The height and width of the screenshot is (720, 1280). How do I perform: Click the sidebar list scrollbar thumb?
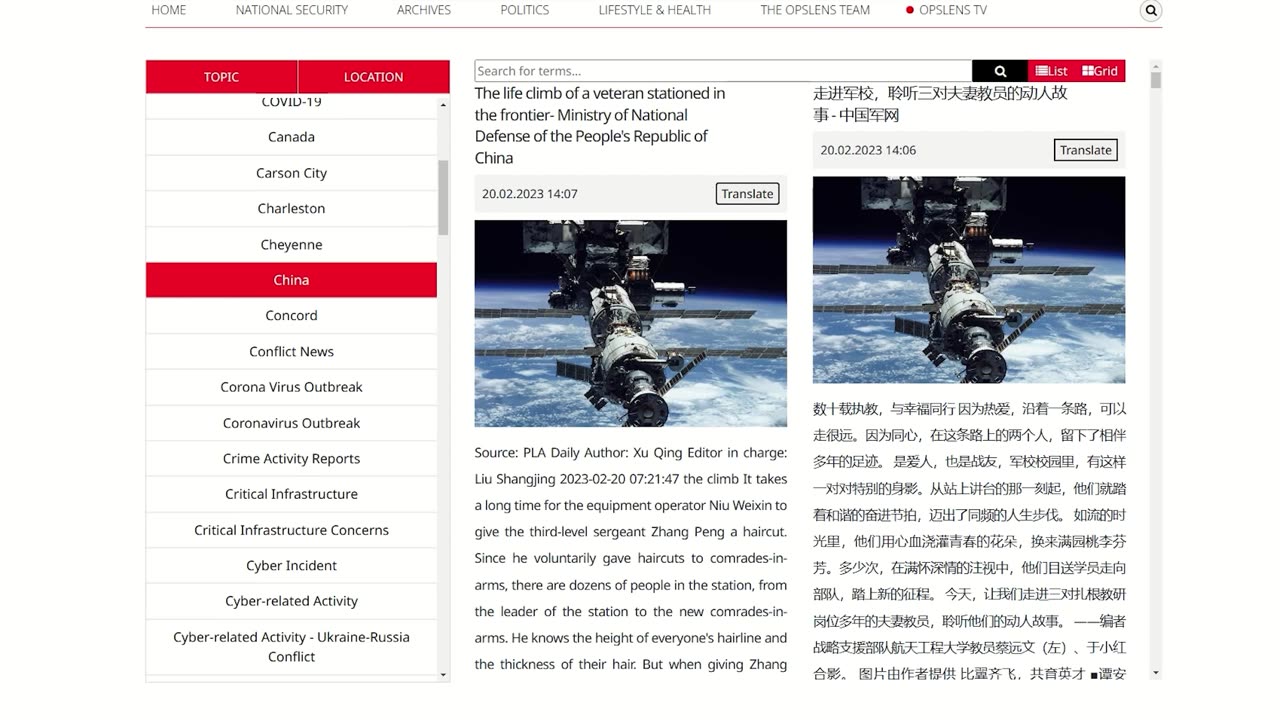pos(443,197)
